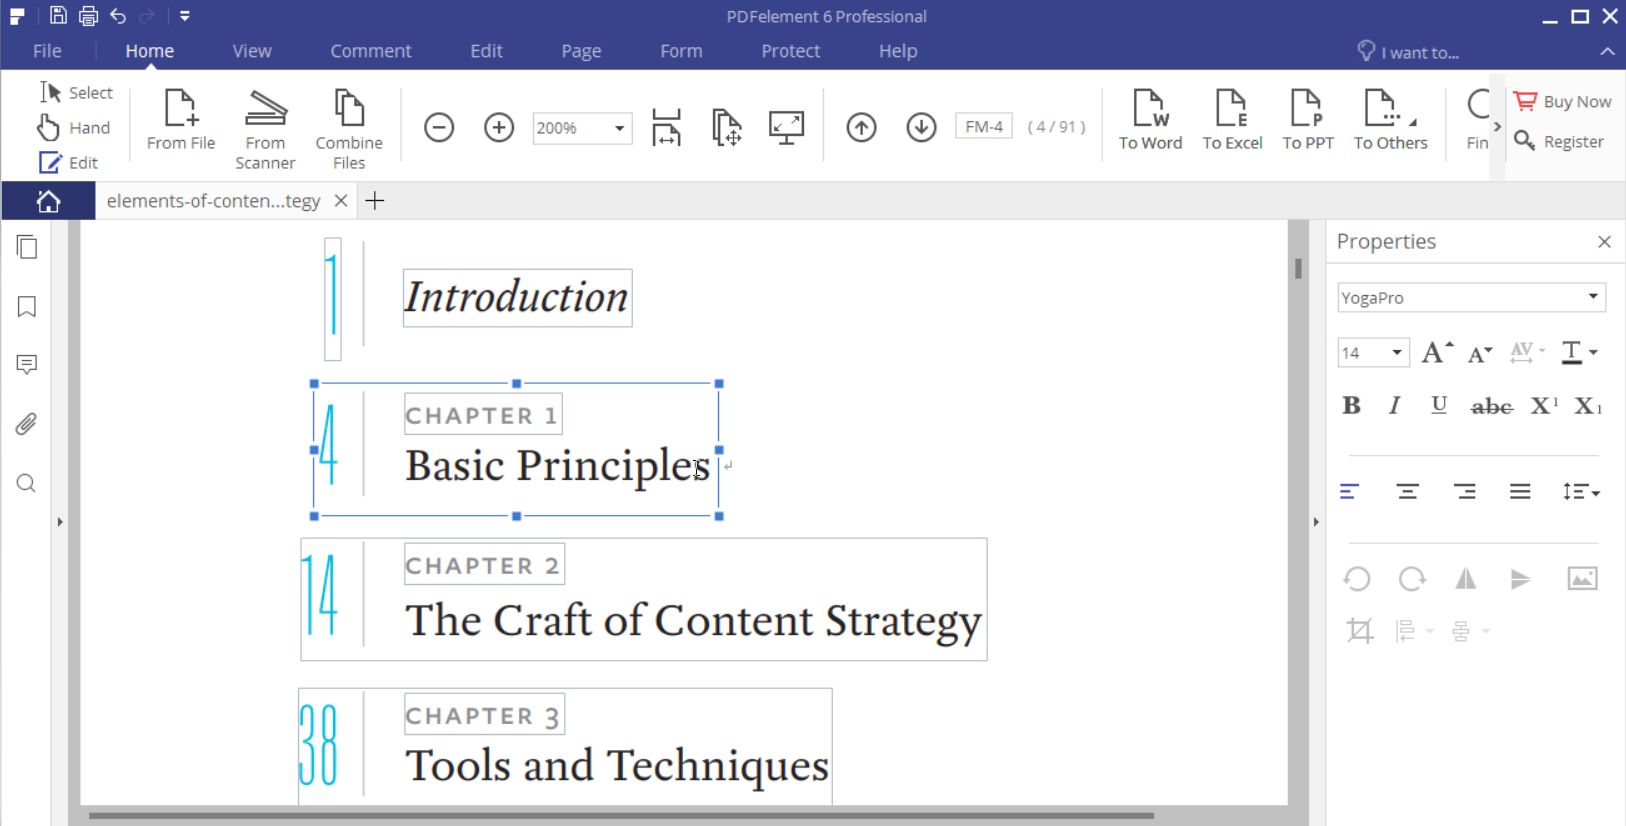Enable center text alignment

tap(1407, 491)
